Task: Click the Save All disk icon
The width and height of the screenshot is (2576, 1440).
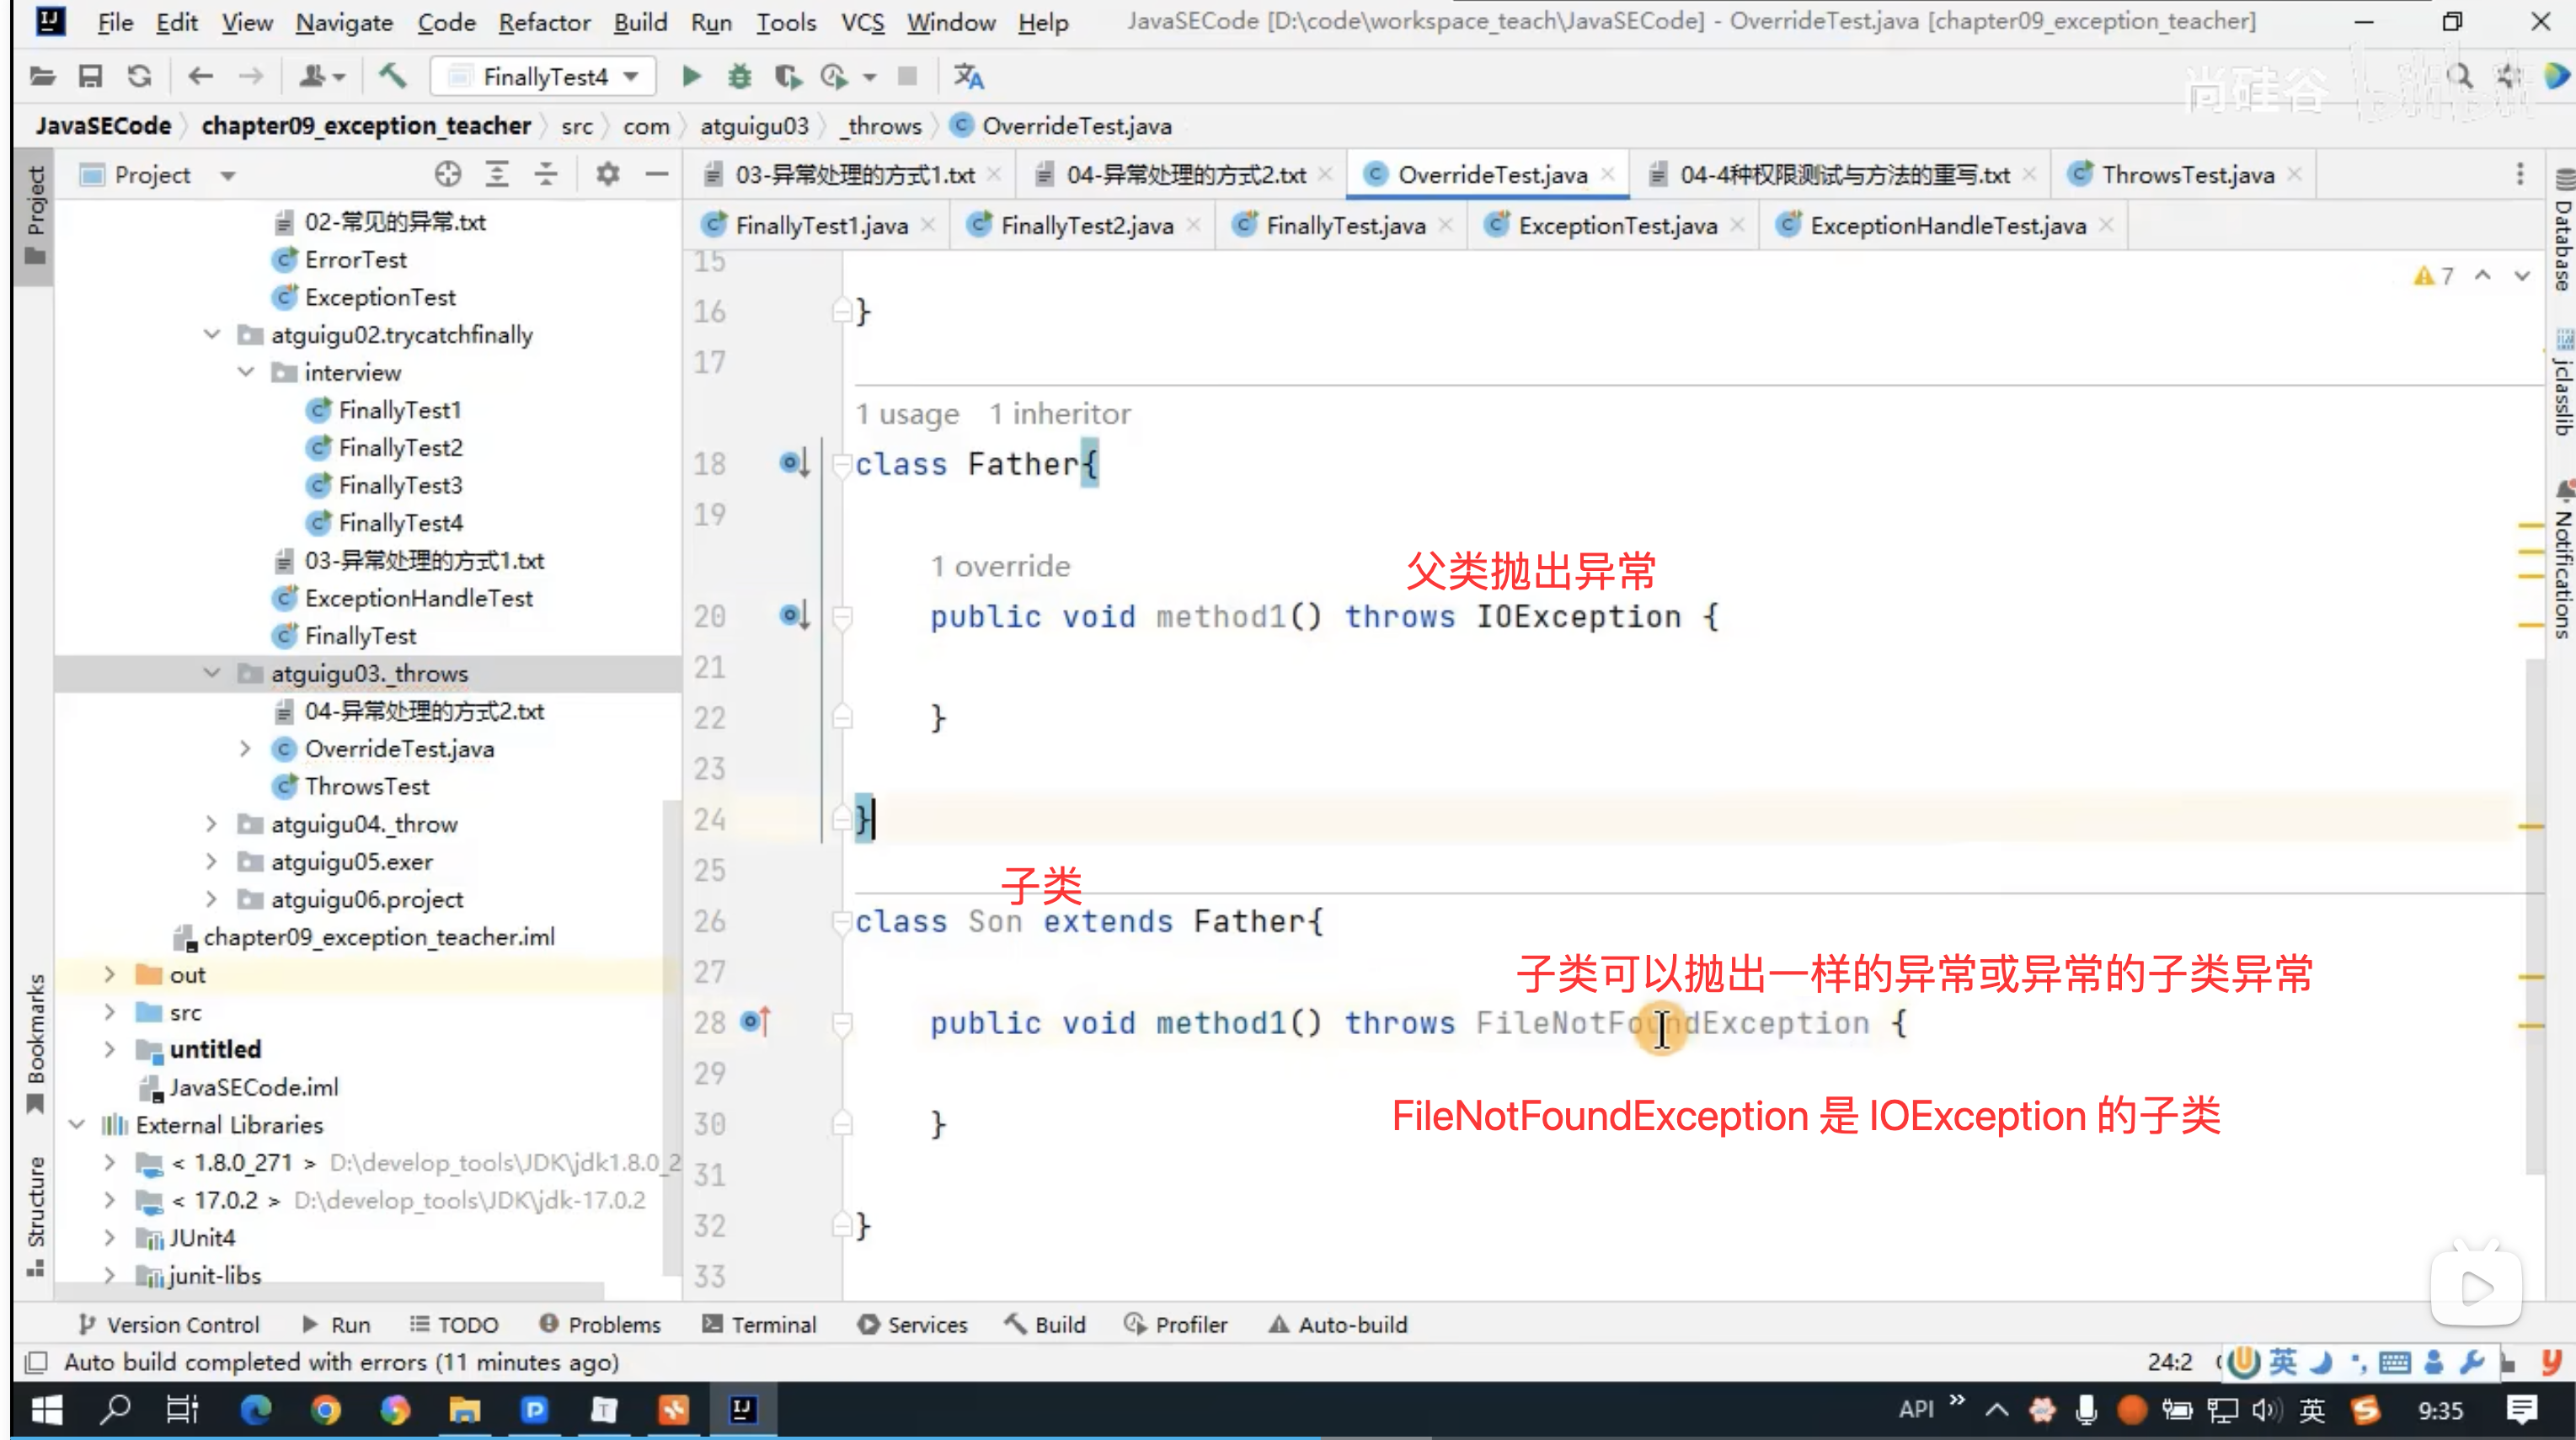Action: click(90, 76)
